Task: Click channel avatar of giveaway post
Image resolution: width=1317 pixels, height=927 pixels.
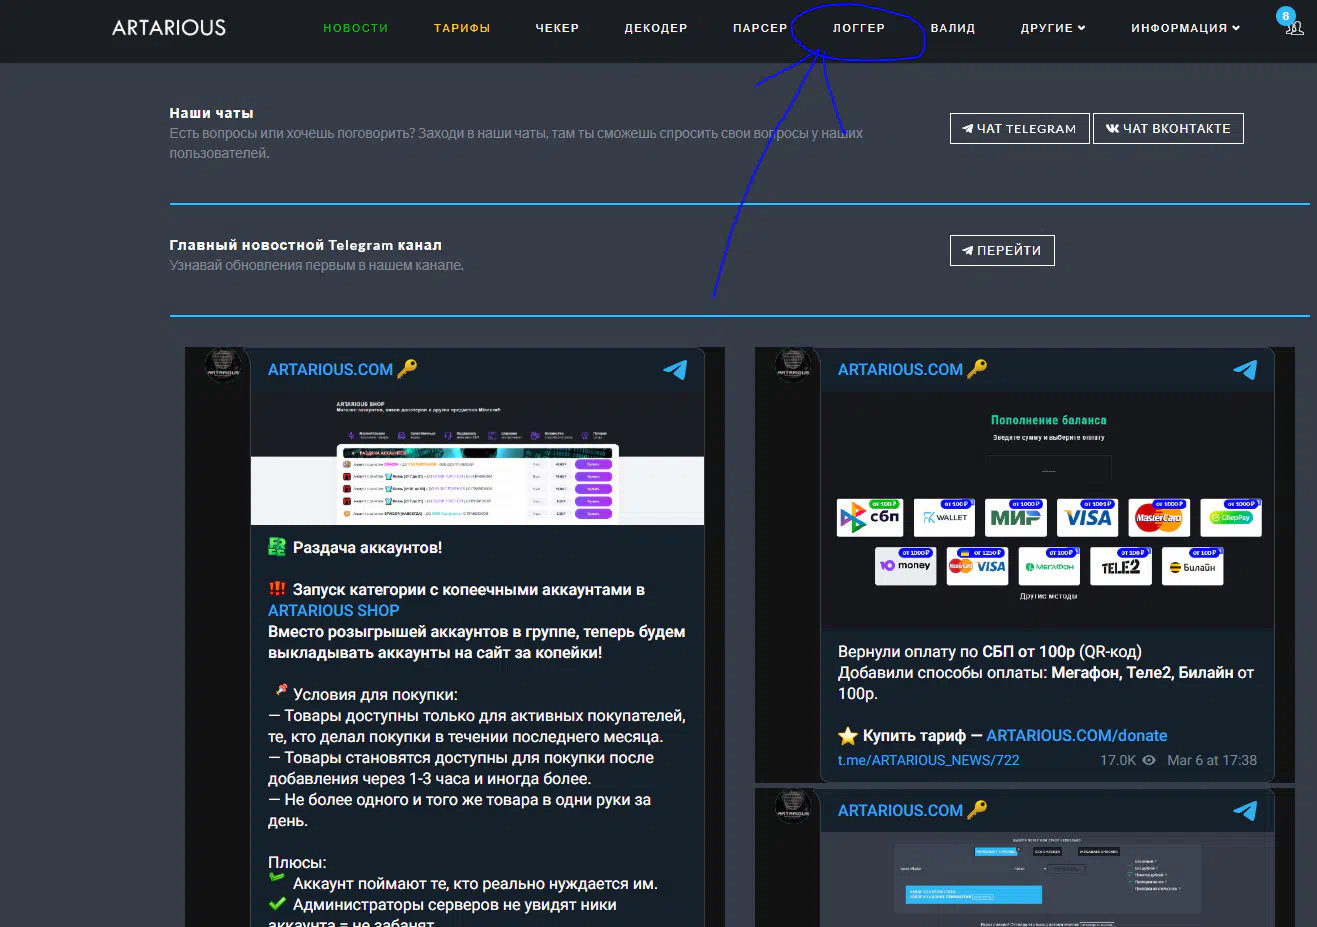Action: (223, 366)
